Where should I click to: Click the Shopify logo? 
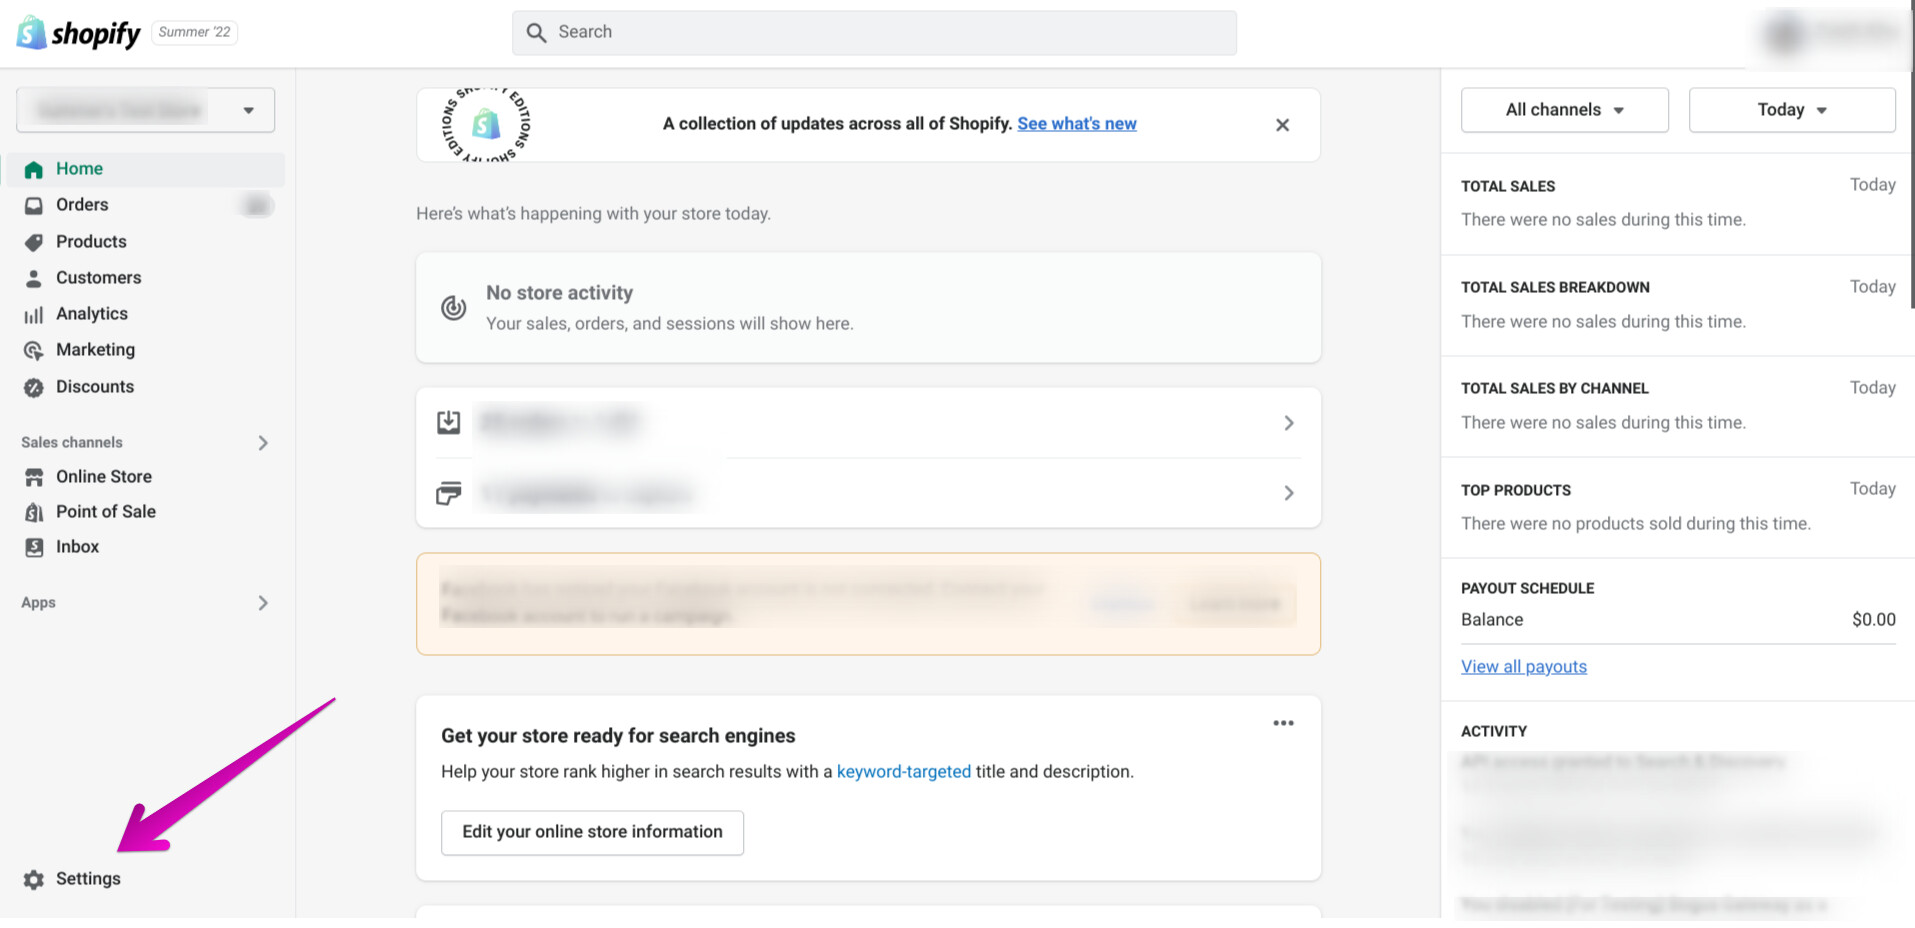[x=78, y=33]
